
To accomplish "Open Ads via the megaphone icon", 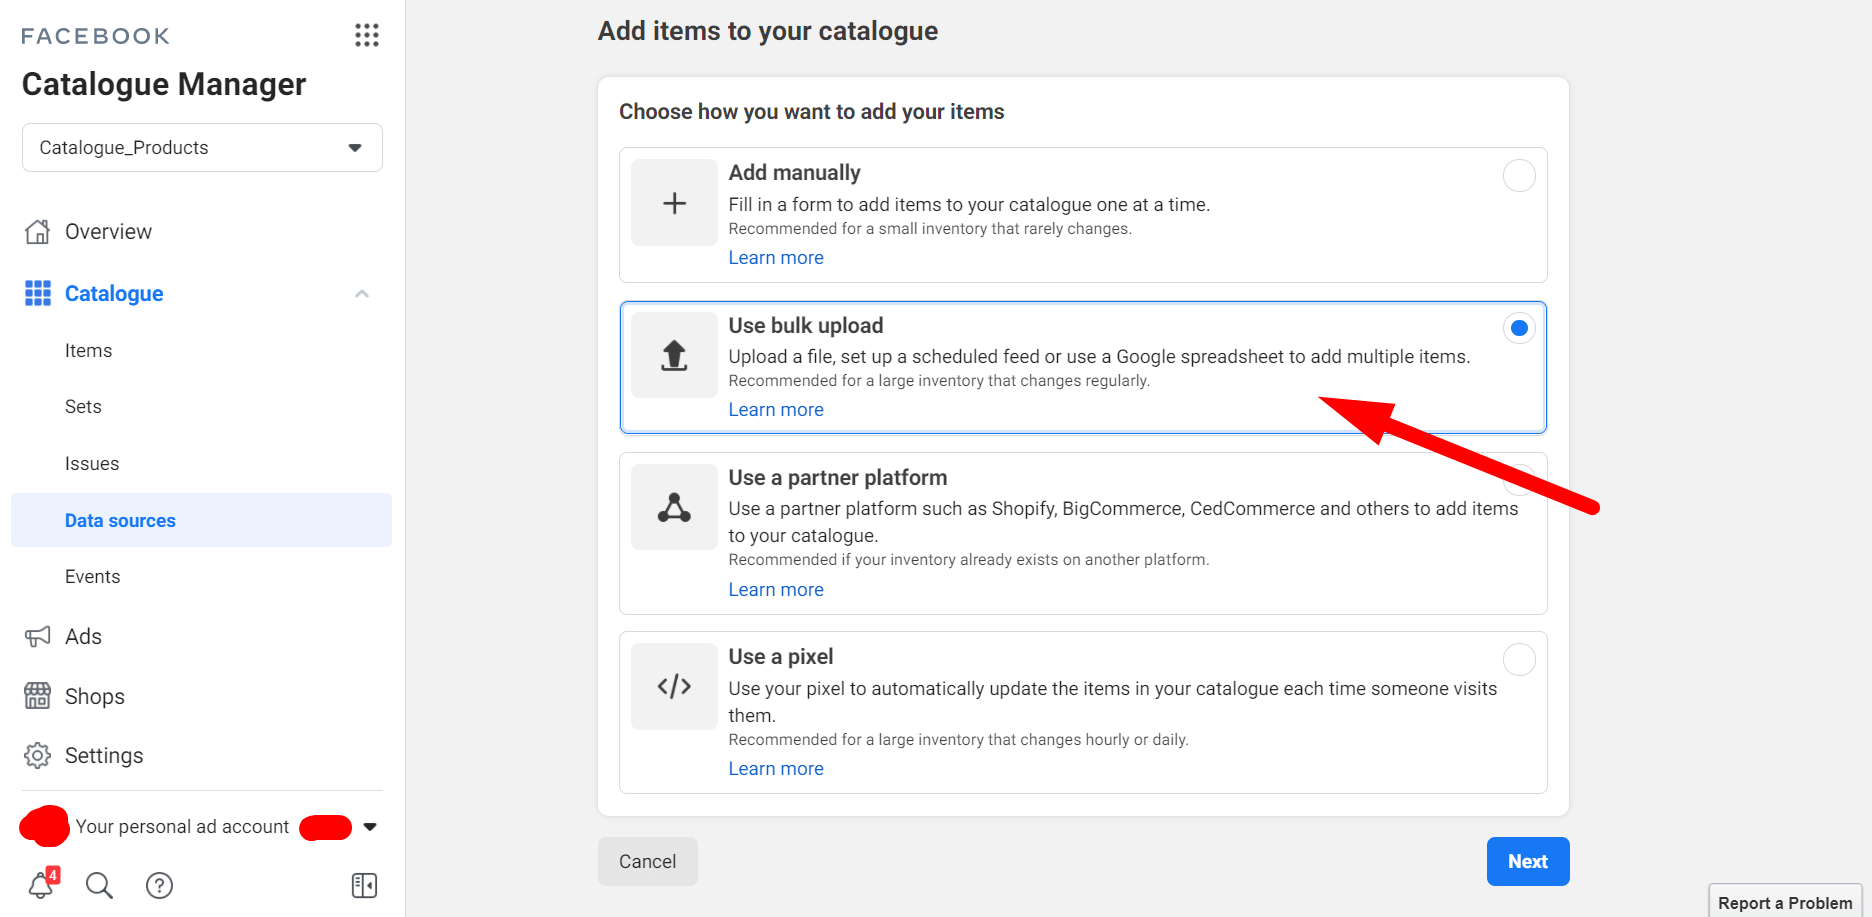I will click(37, 636).
